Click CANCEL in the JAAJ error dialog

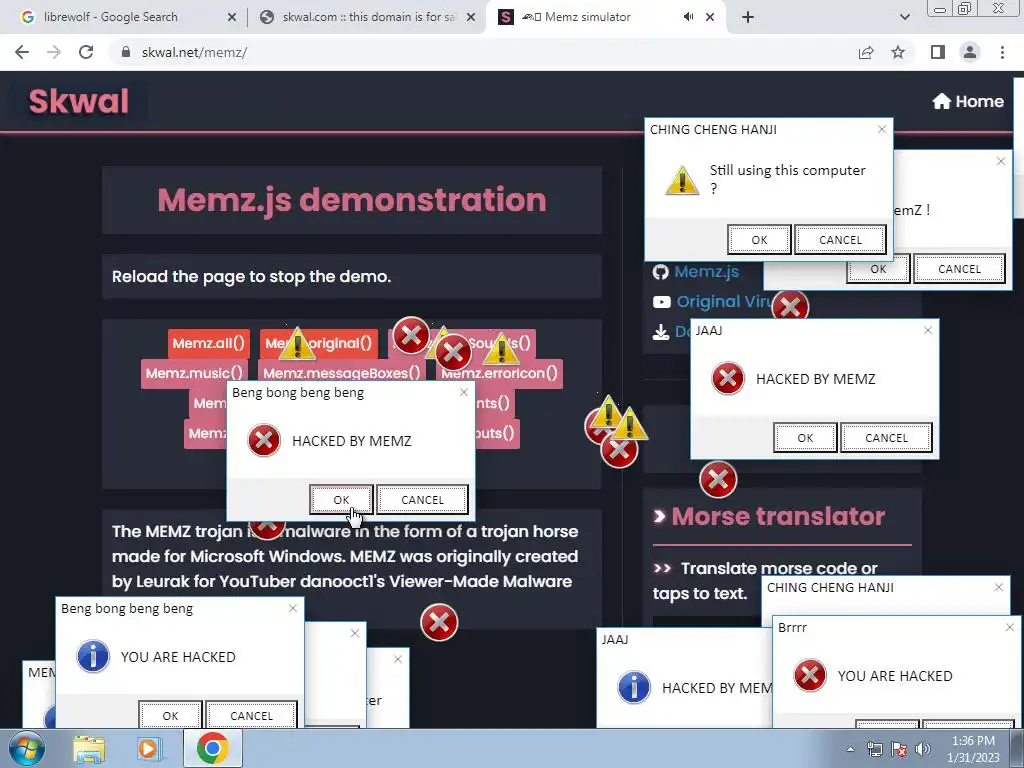click(886, 438)
